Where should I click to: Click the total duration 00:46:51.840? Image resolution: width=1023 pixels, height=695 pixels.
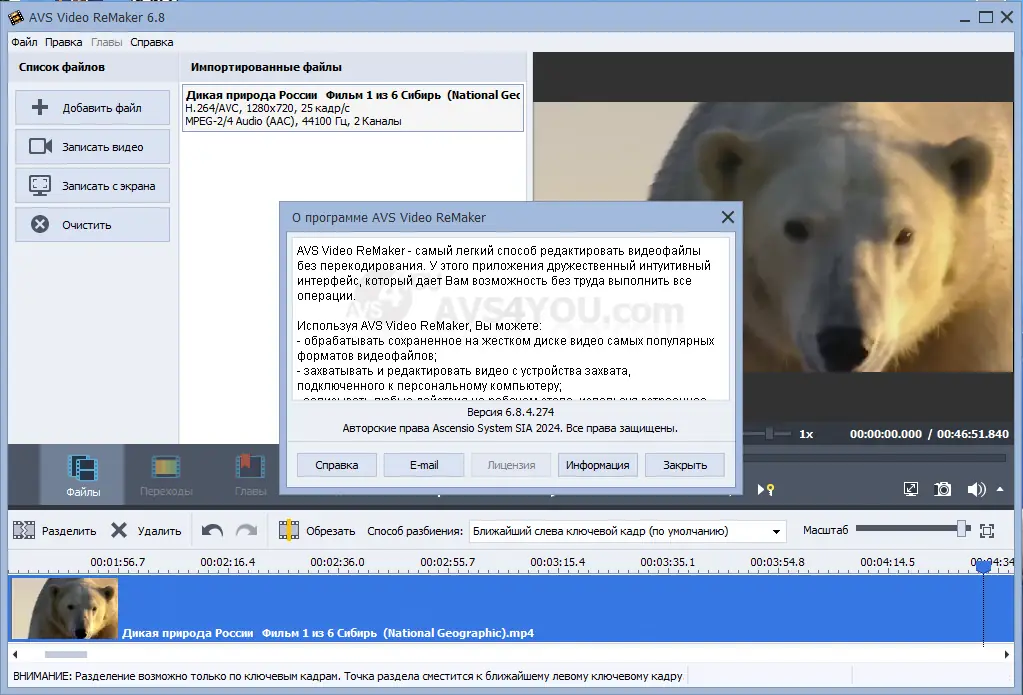click(x=973, y=434)
